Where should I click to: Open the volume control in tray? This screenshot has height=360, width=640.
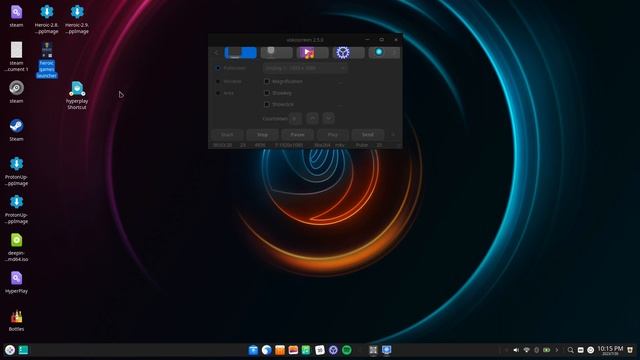click(516, 350)
